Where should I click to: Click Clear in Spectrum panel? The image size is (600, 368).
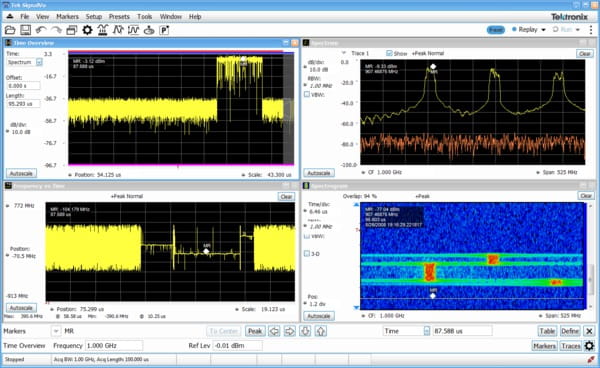(x=585, y=54)
